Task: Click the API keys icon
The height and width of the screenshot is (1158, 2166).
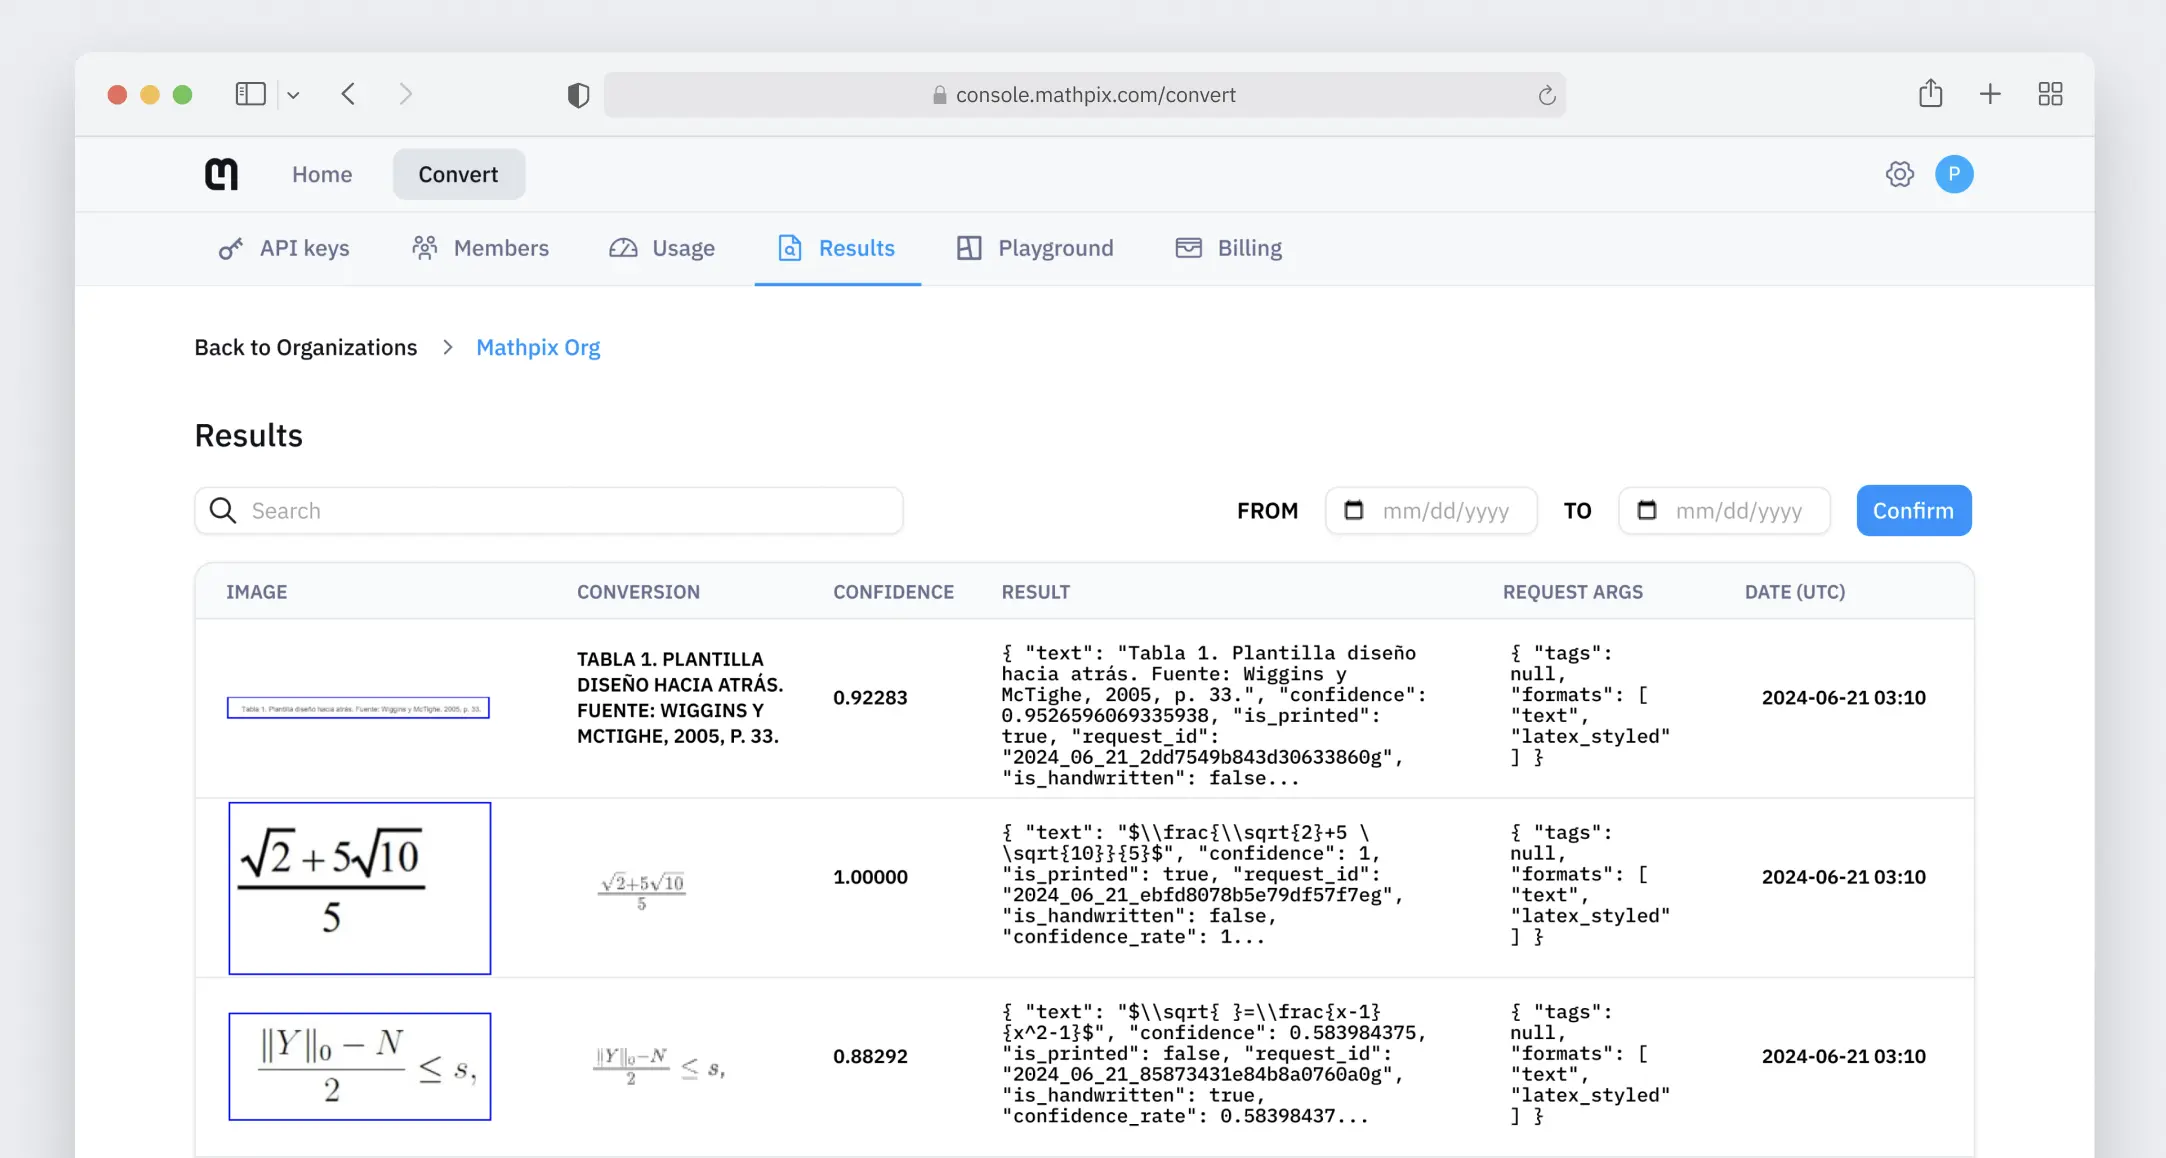Action: (229, 248)
